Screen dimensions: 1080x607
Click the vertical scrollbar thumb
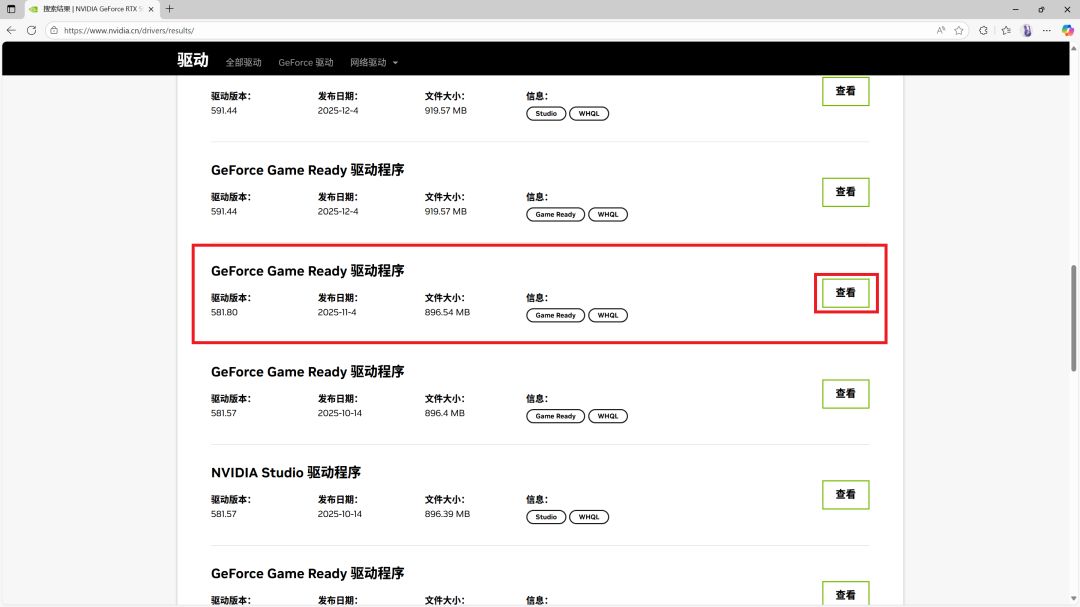pyautogui.click(x=1073, y=318)
